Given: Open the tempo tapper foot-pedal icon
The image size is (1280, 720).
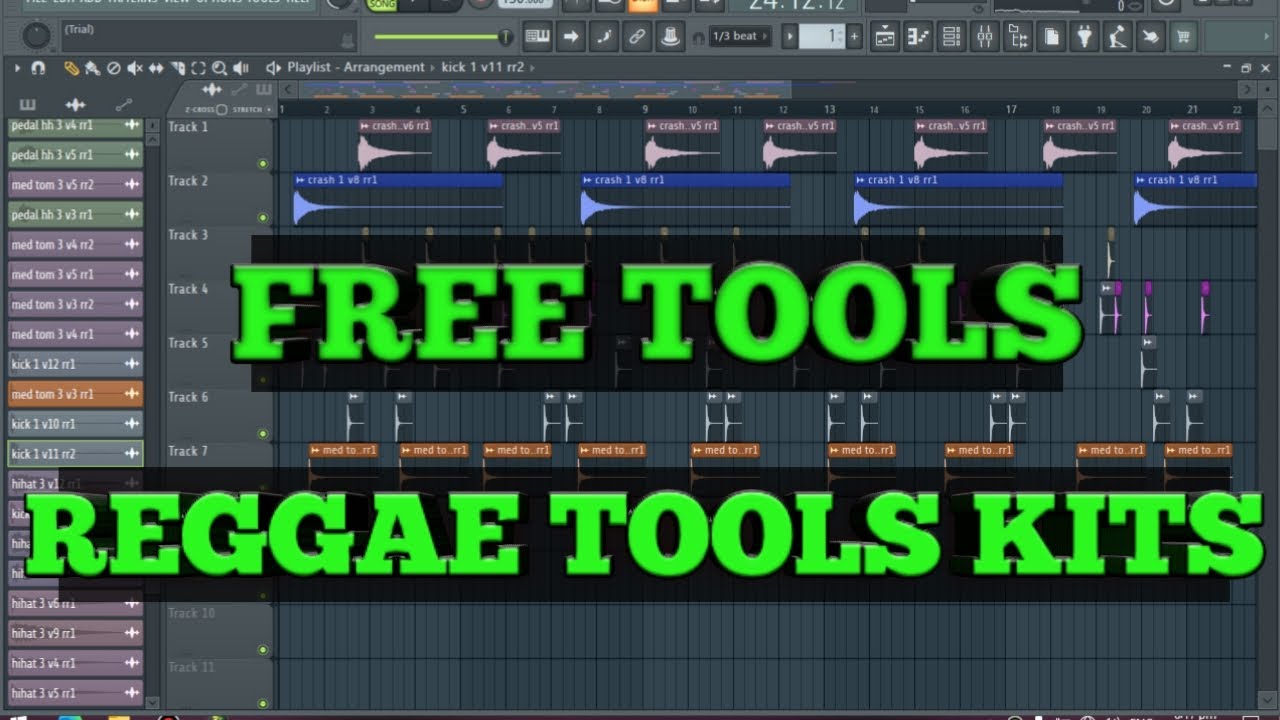Looking at the screenshot, I should point(1119,37).
